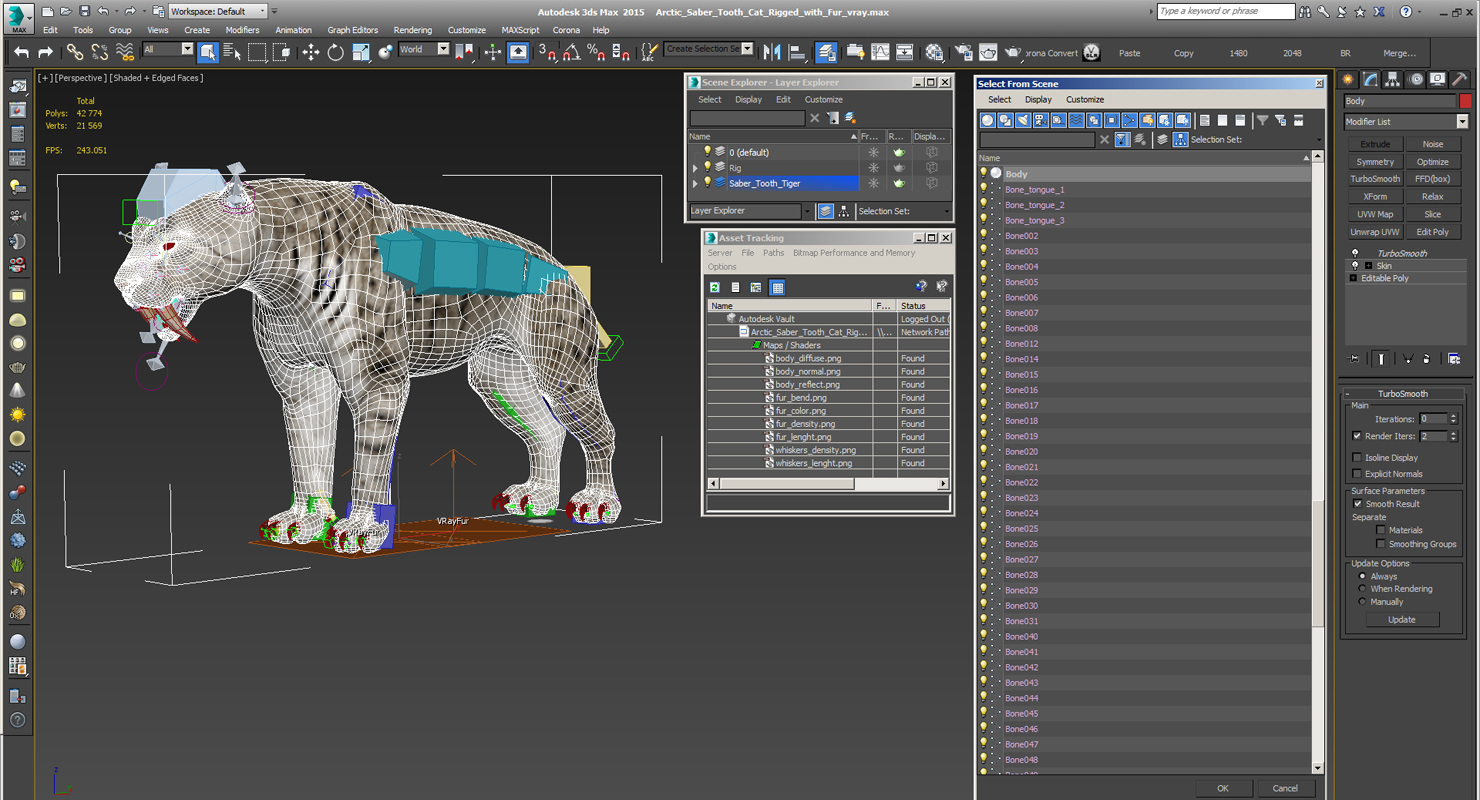This screenshot has height=800, width=1480.
Task: Expand the Skin modifier in the stack
Action: 1368,266
